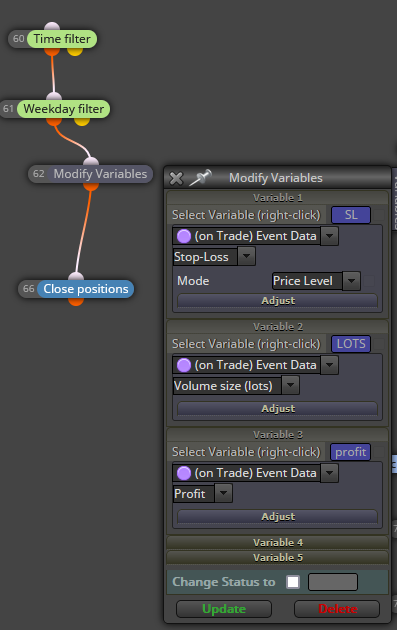Select the Weekday filter node
The image size is (397, 630).
point(63,109)
